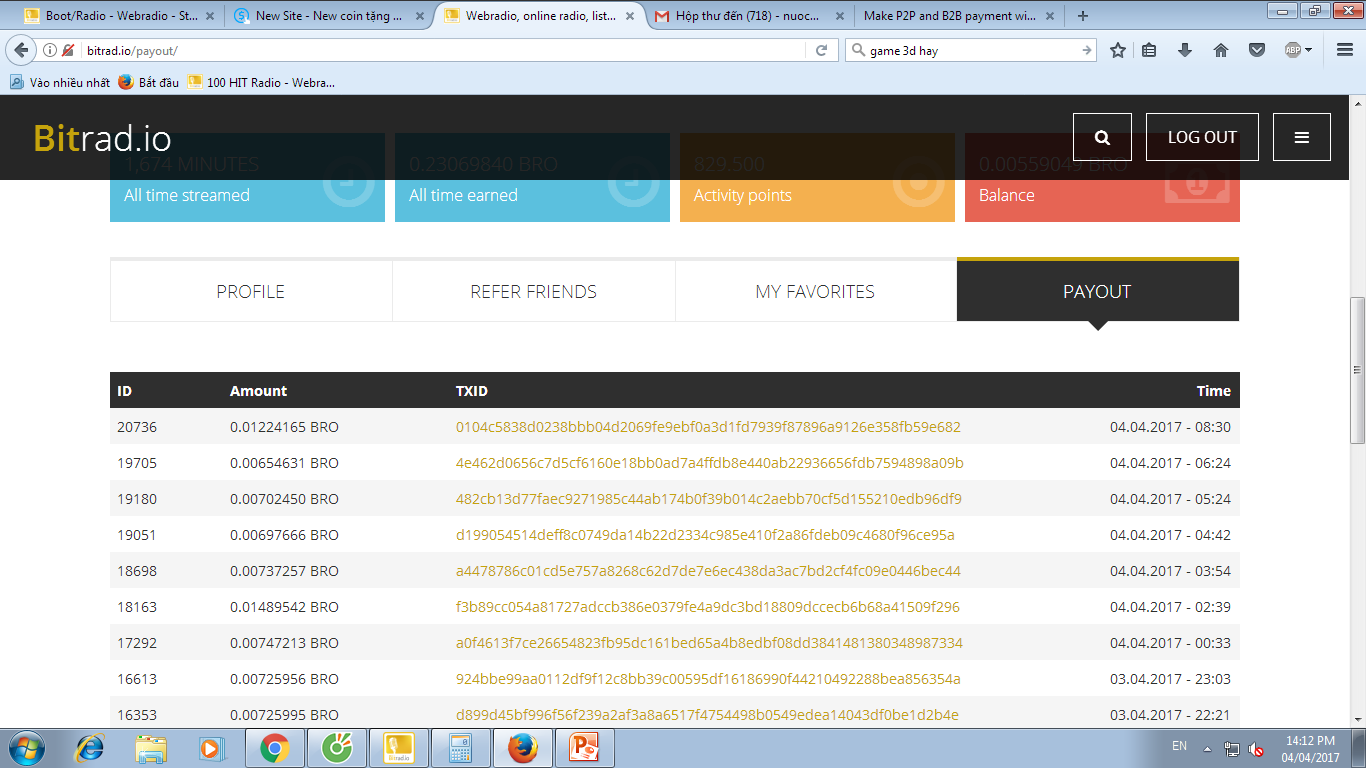
Task: Click the muted volume tray icon
Action: 1256,748
